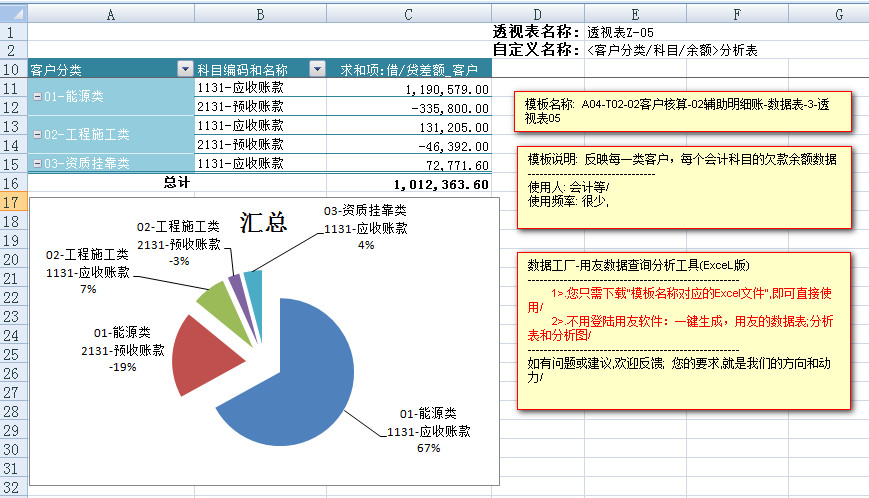Collapse the 03-资质挂靠类 pivot group
This screenshot has width=869, height=498.
pos(37,163)
